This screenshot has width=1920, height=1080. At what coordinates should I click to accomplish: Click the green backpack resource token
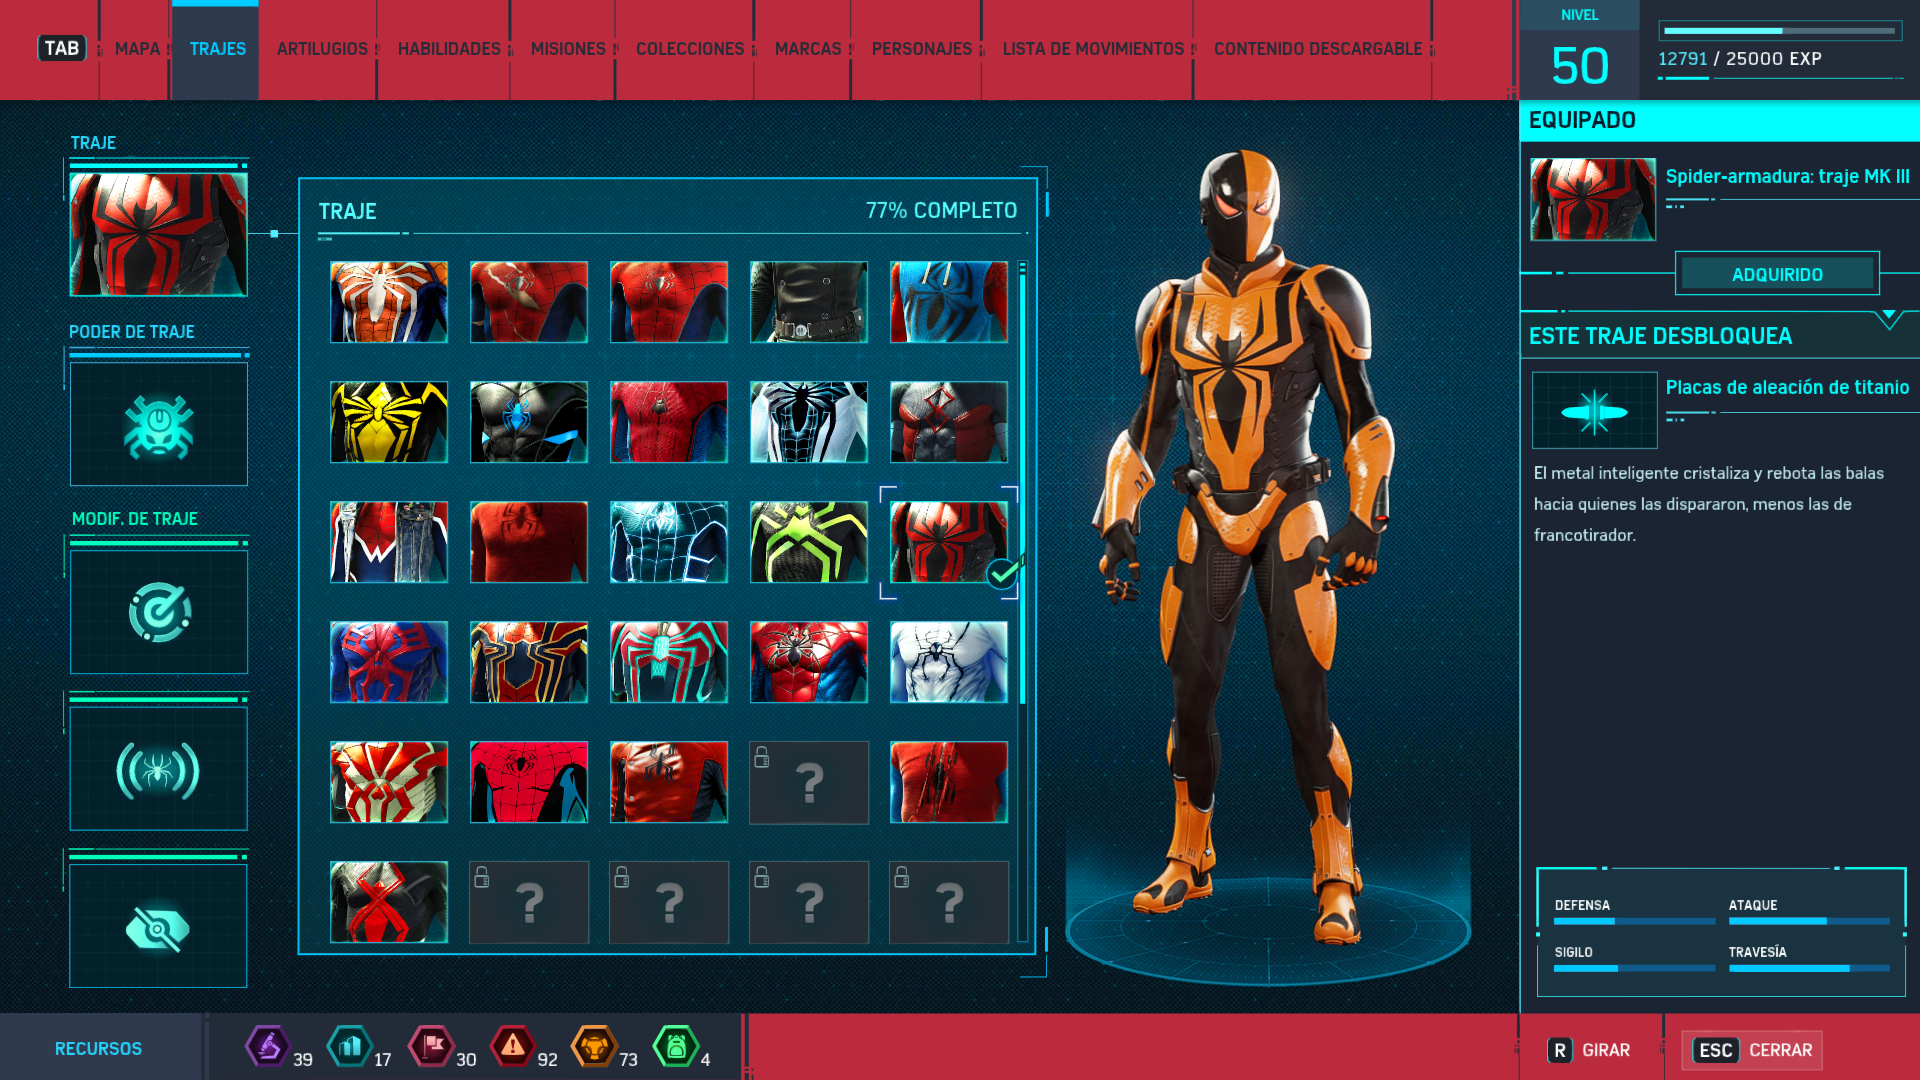[676, 1047]
